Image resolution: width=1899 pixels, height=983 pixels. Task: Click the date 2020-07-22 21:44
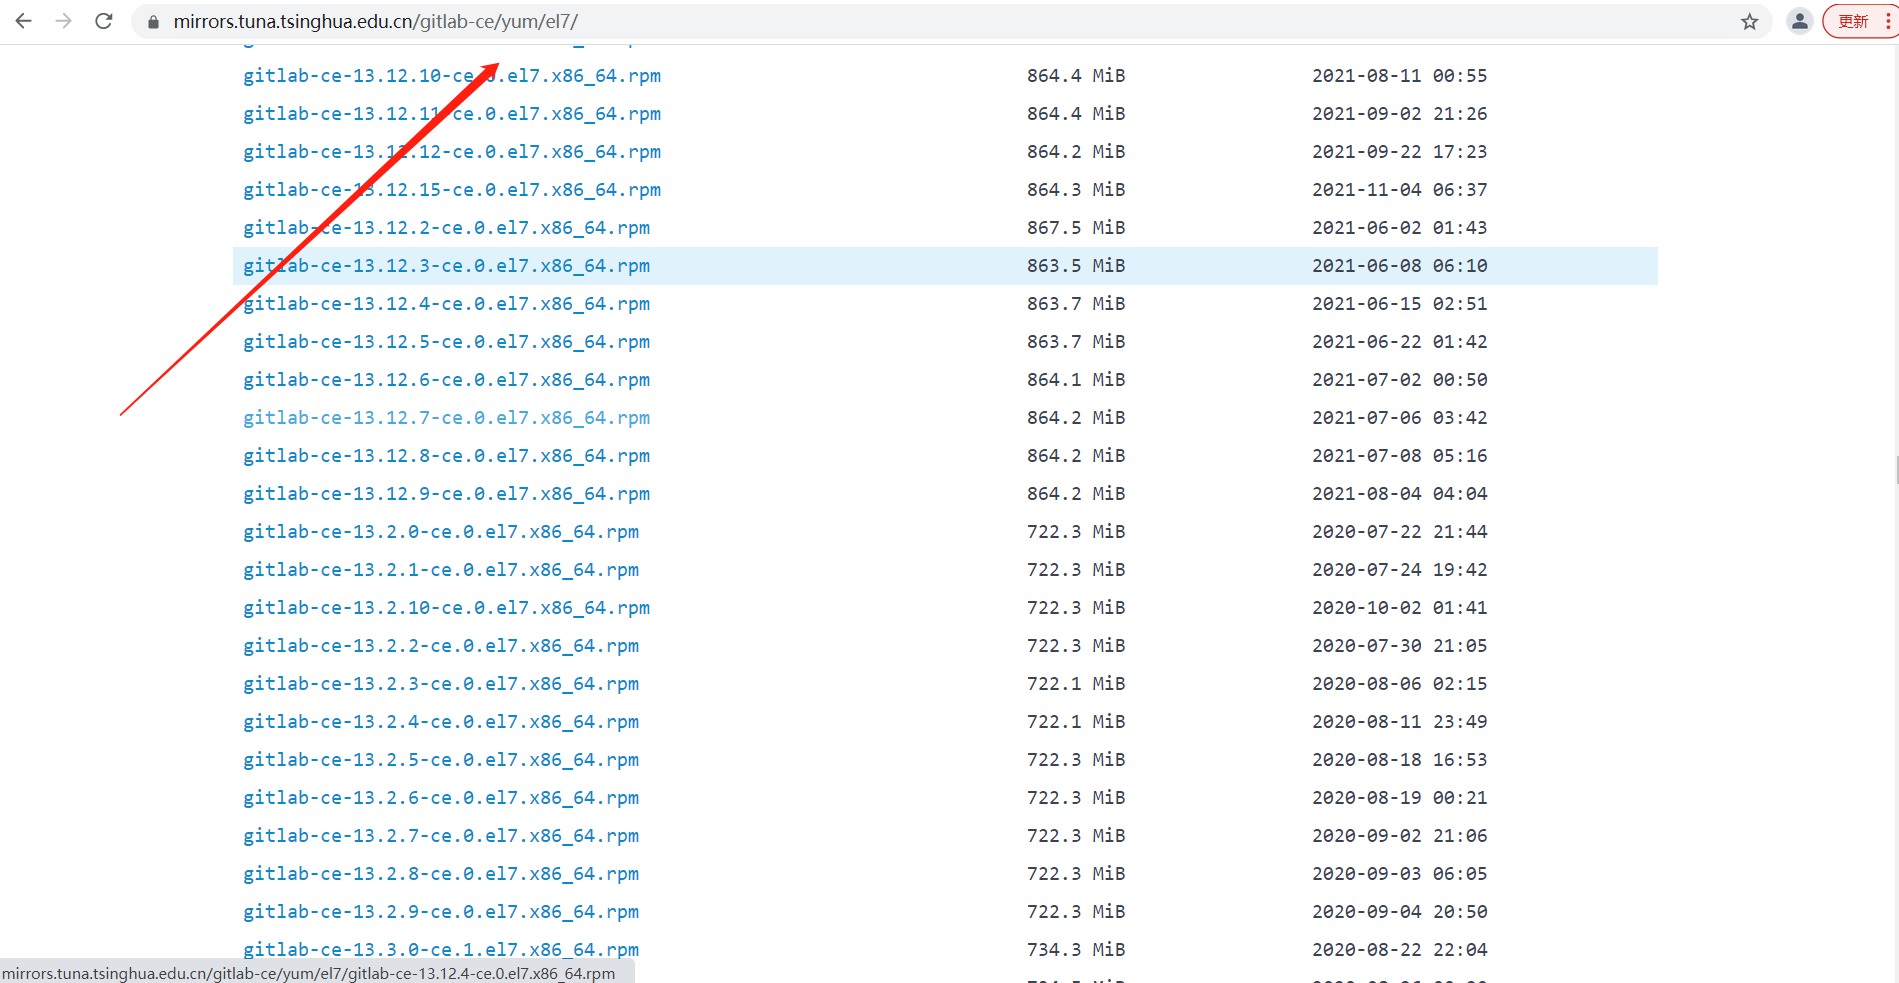click(1400, 532)
